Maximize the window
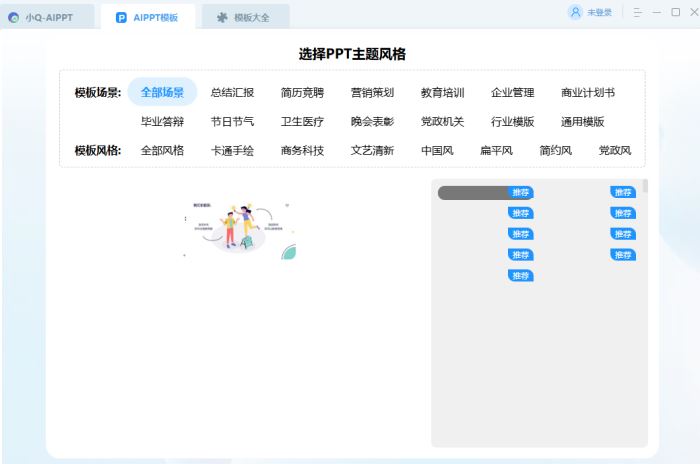Screen dimensions: 700x464 point(676,12)
